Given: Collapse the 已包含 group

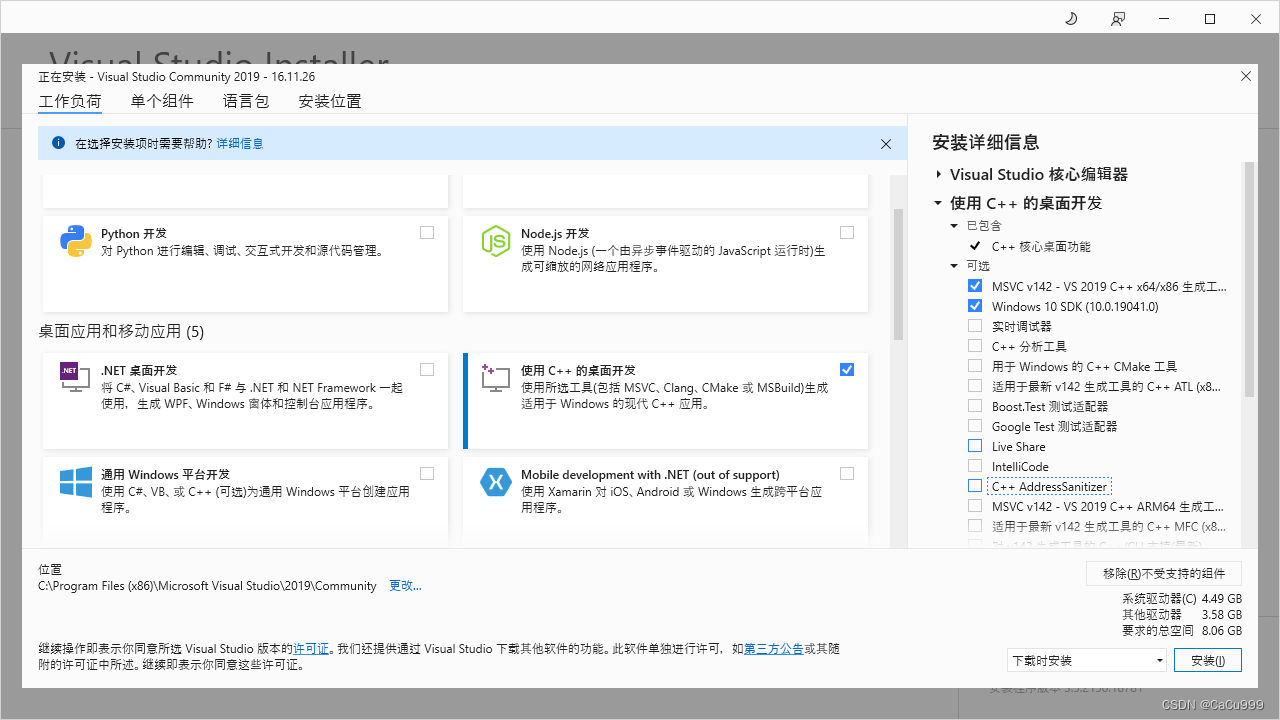Looking at the screenshot, I should coord(954,226).
